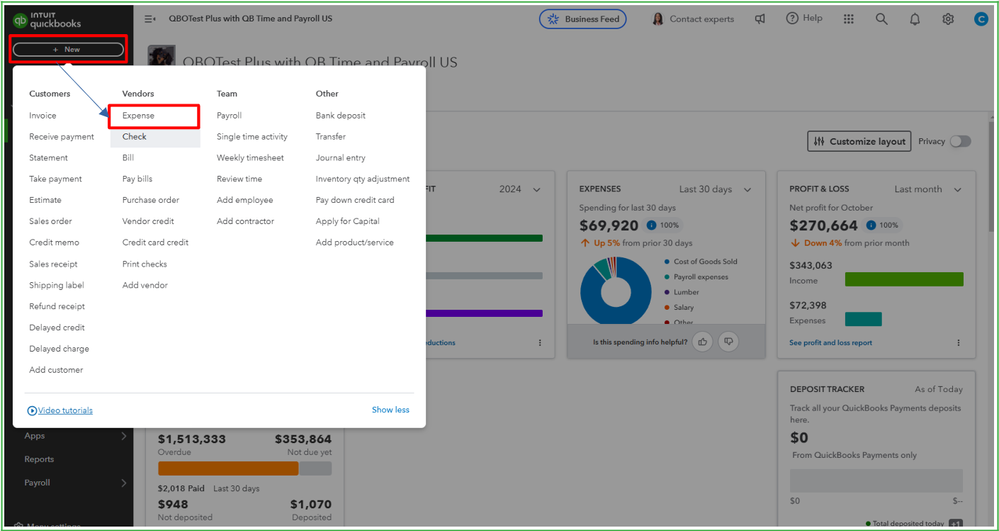999x531 pixels.
Task: Select Bill under Vendors
Action: [x=128, y=157]
